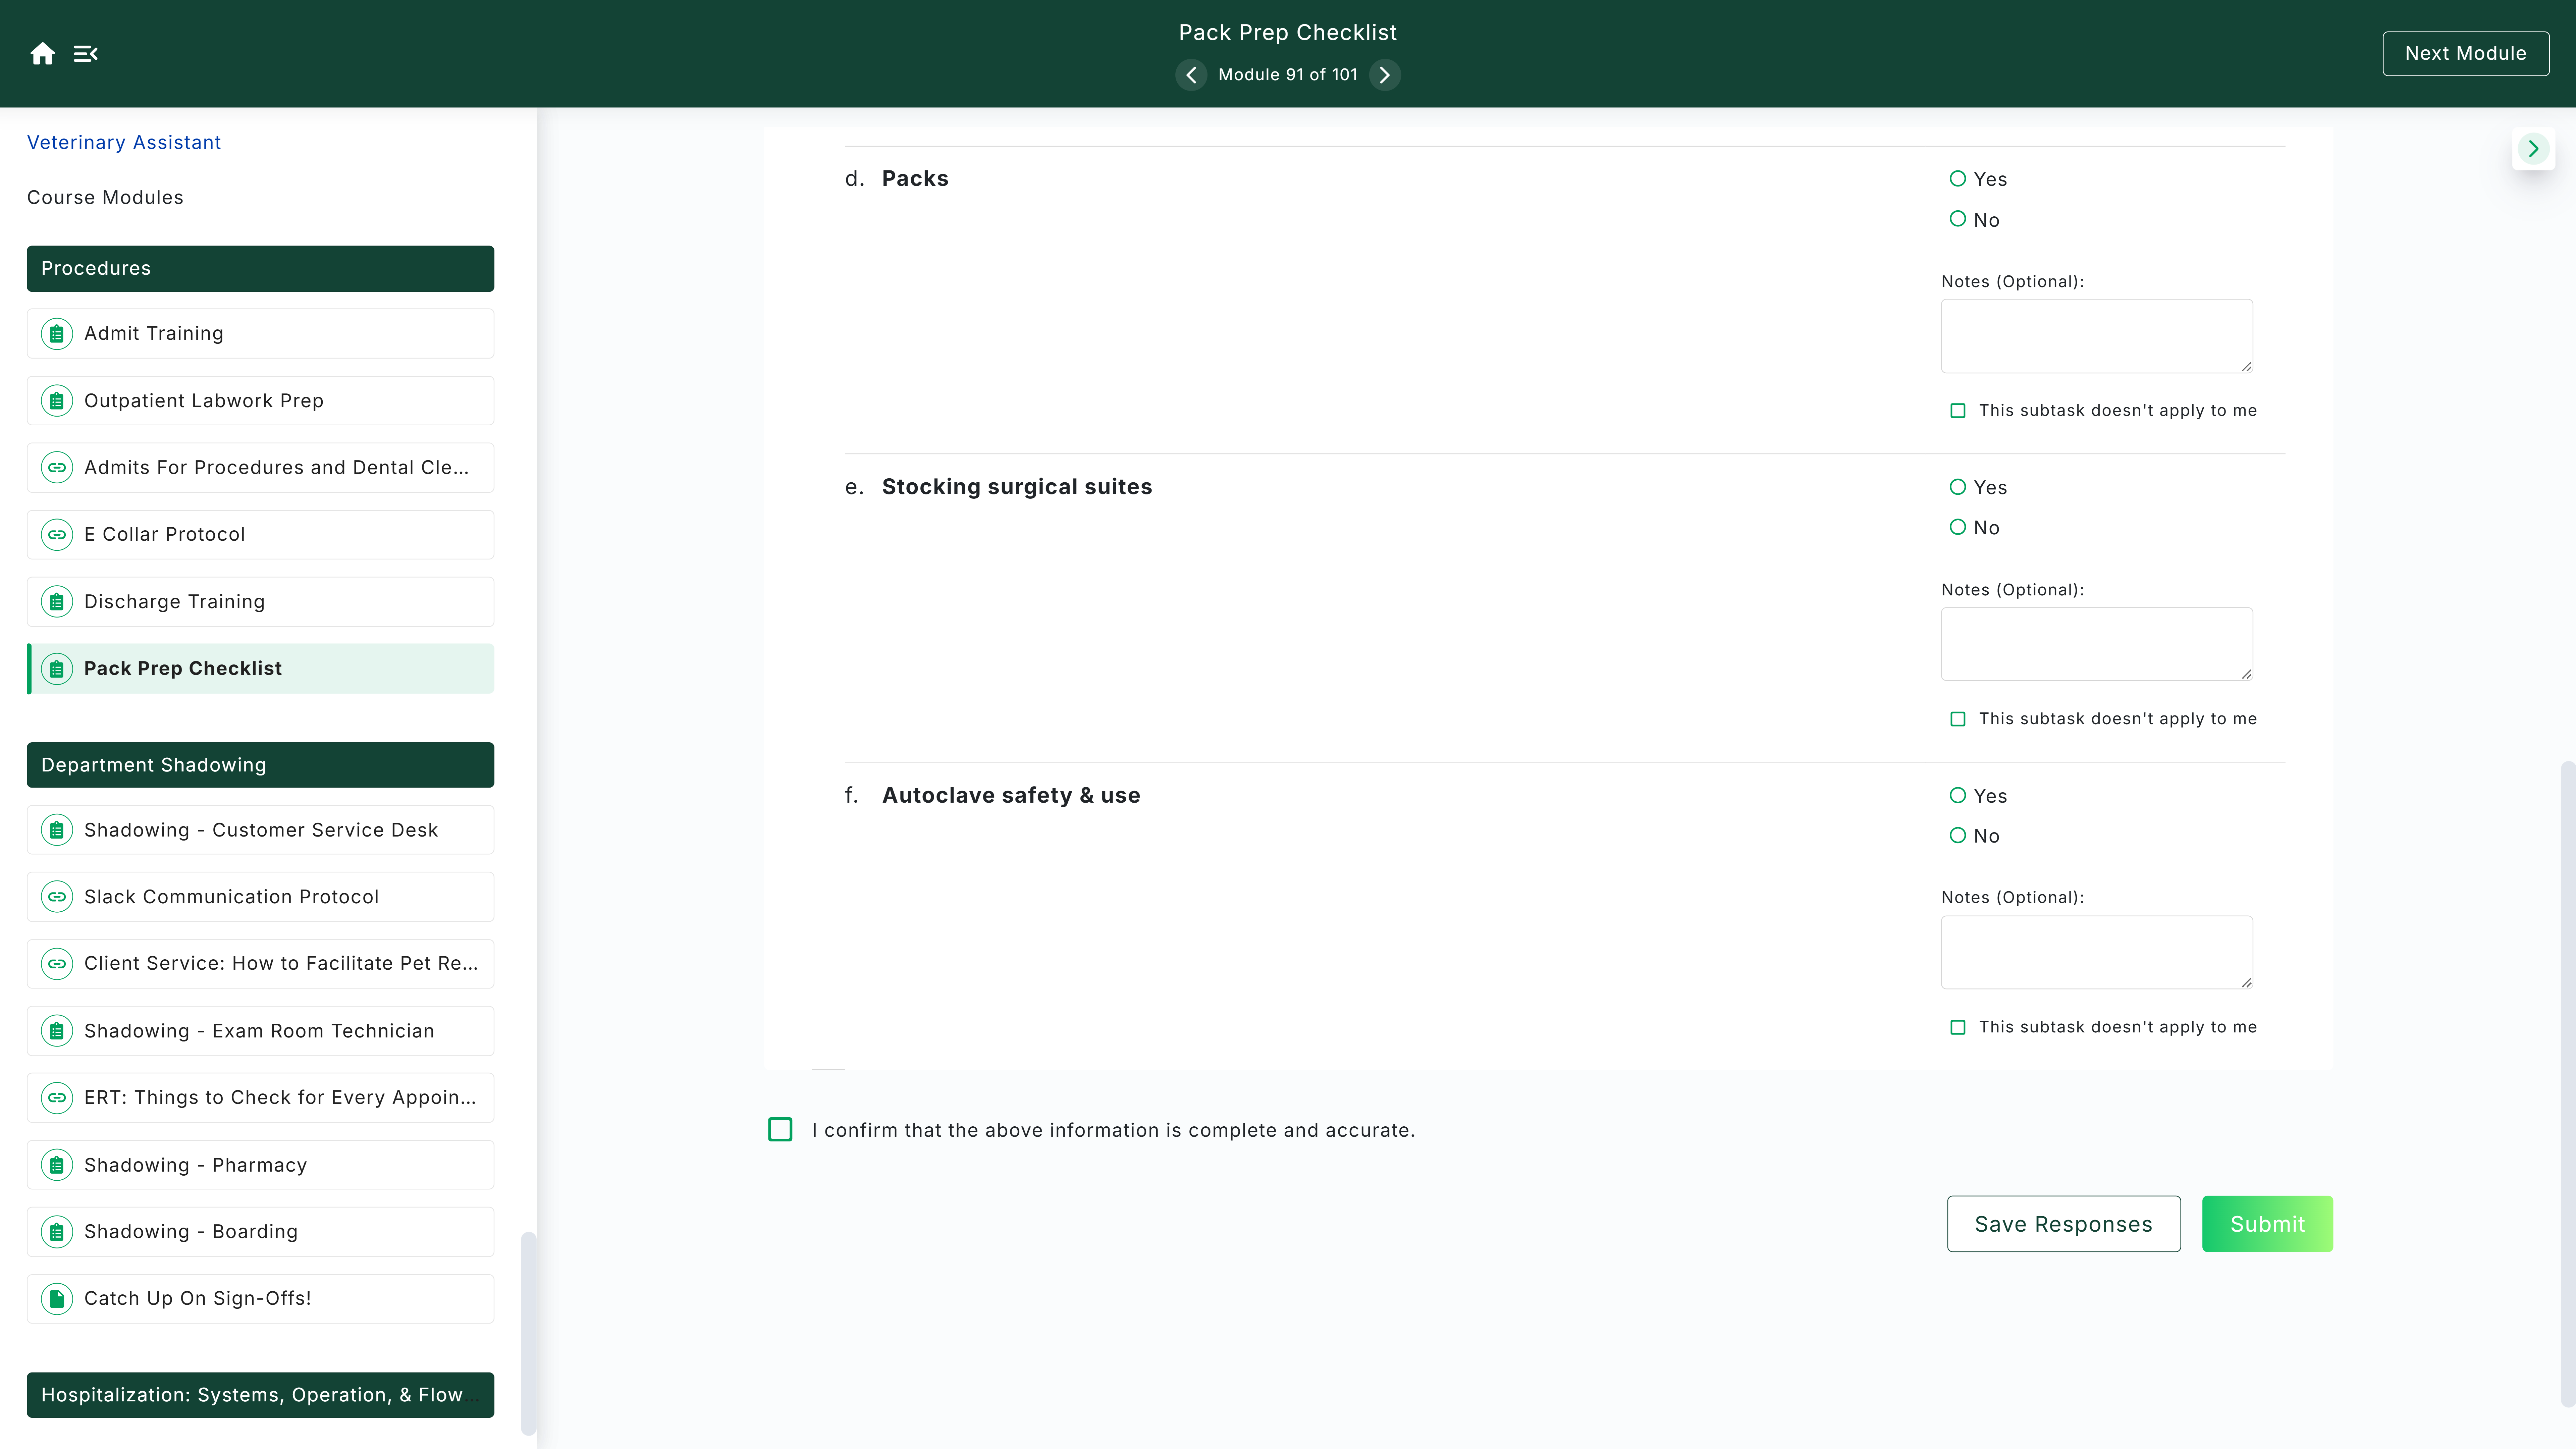This screenshot has width=2576, height=1449.
Task: Select Yes for Packs
Action: pos(1958,179)
